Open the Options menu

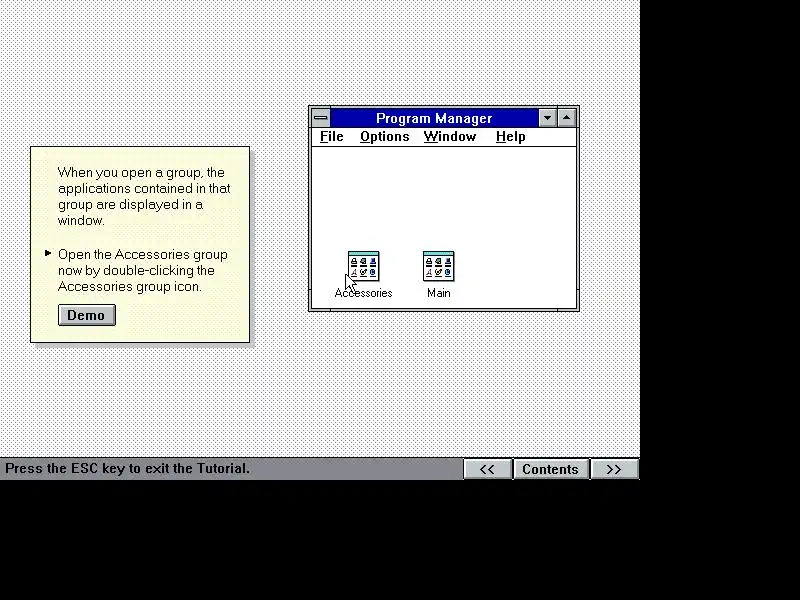[385, 137]
